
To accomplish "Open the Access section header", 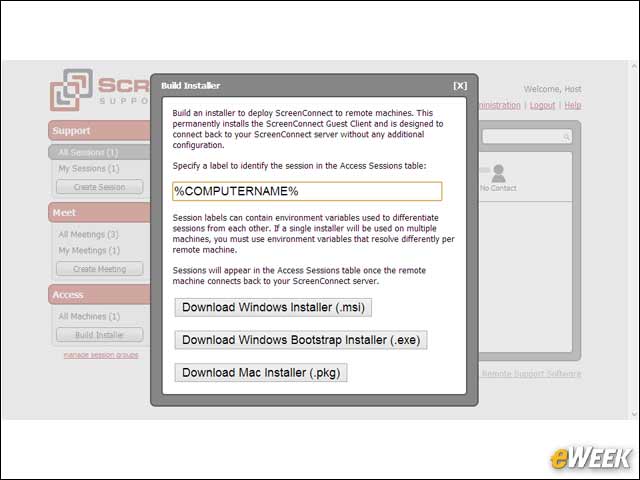I will point(99,295).
